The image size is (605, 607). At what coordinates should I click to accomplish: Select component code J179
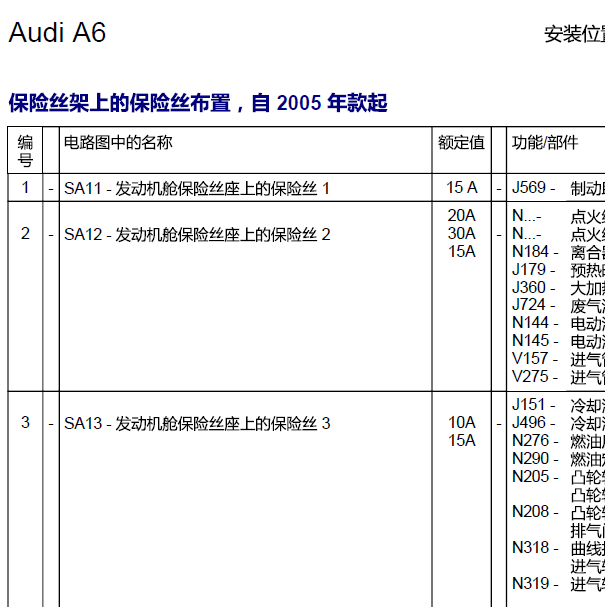(x=529, y=269)
